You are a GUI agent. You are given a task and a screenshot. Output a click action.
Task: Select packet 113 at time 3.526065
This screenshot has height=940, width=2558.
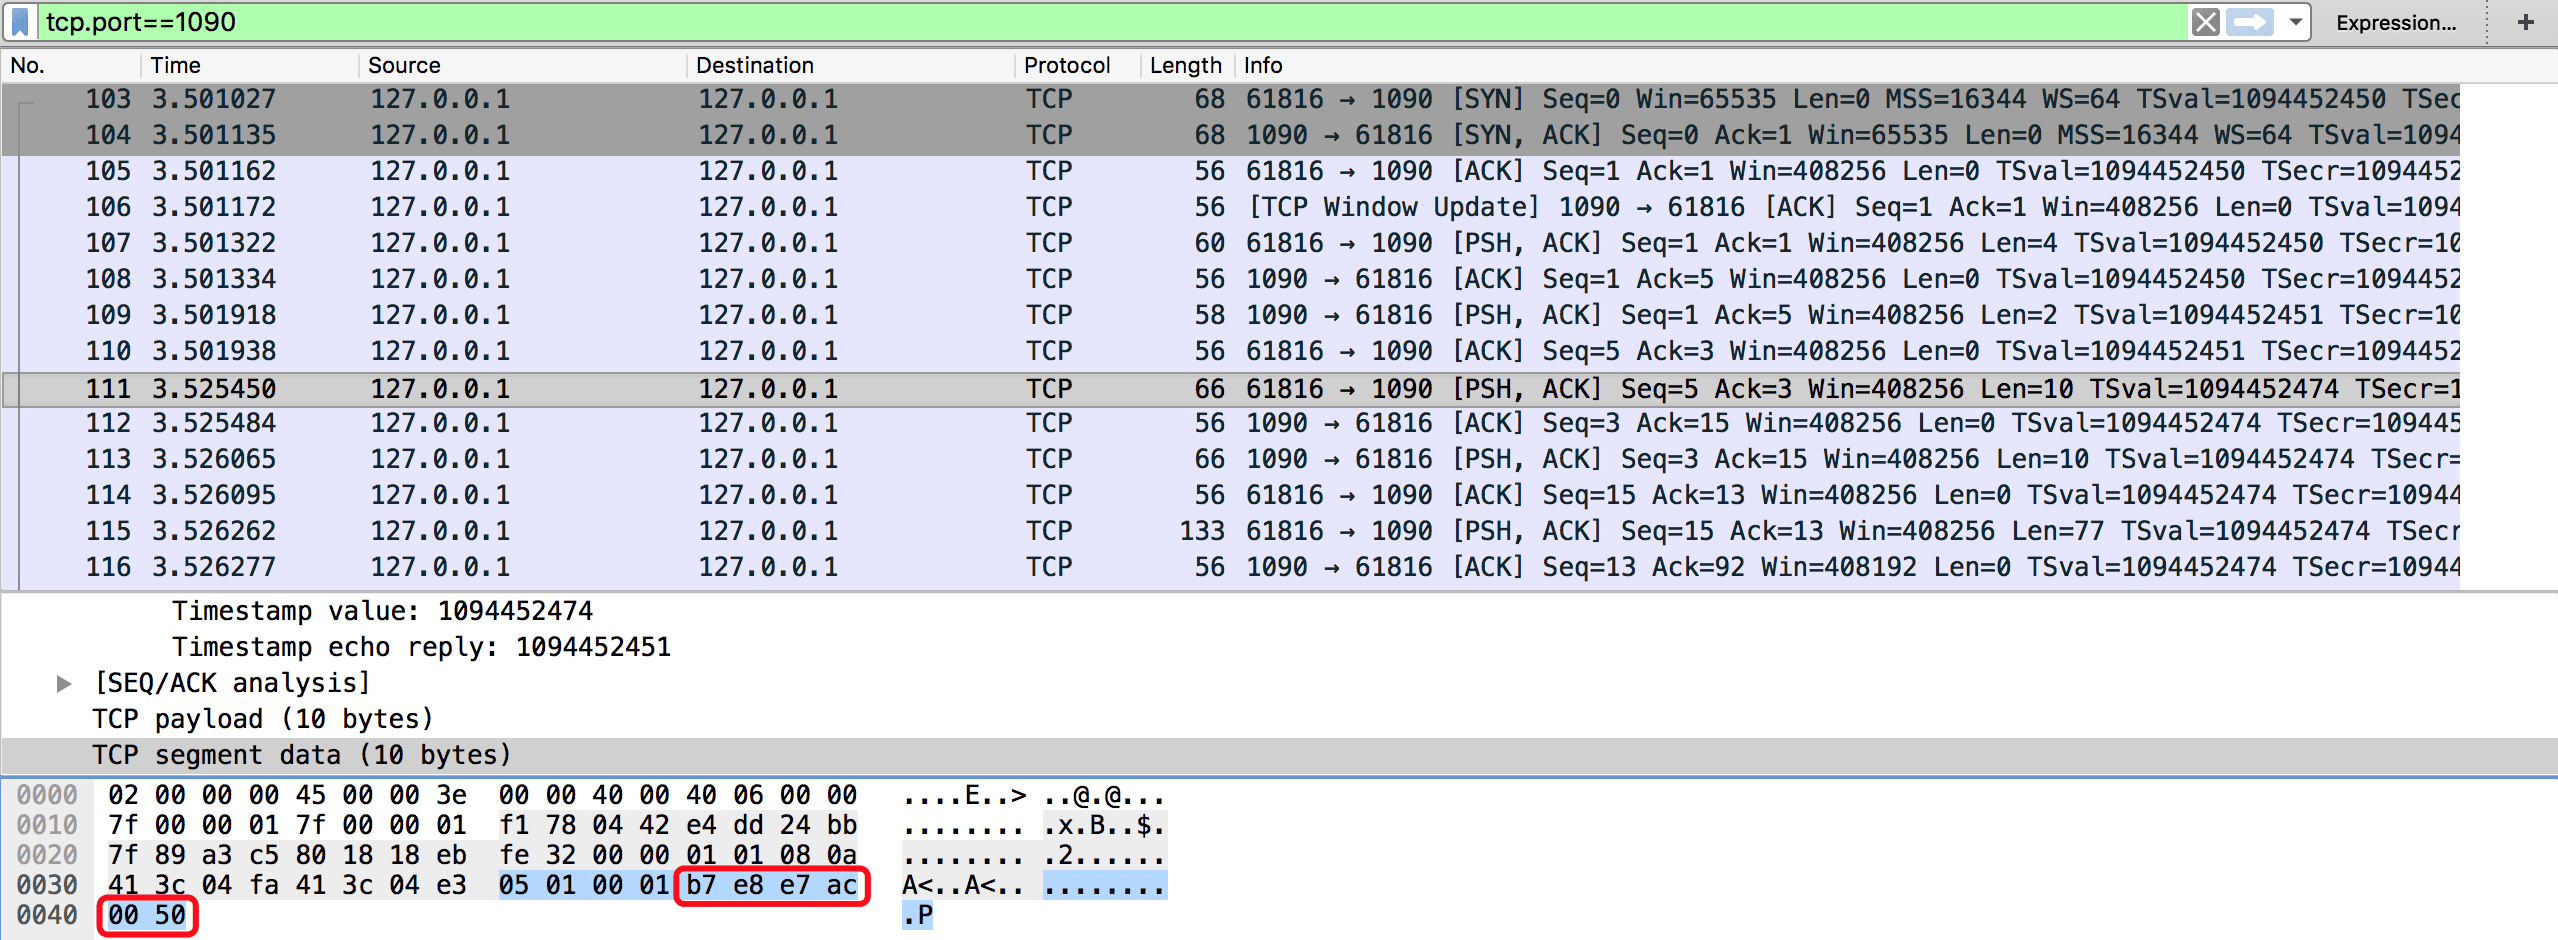pos(1230,459)
